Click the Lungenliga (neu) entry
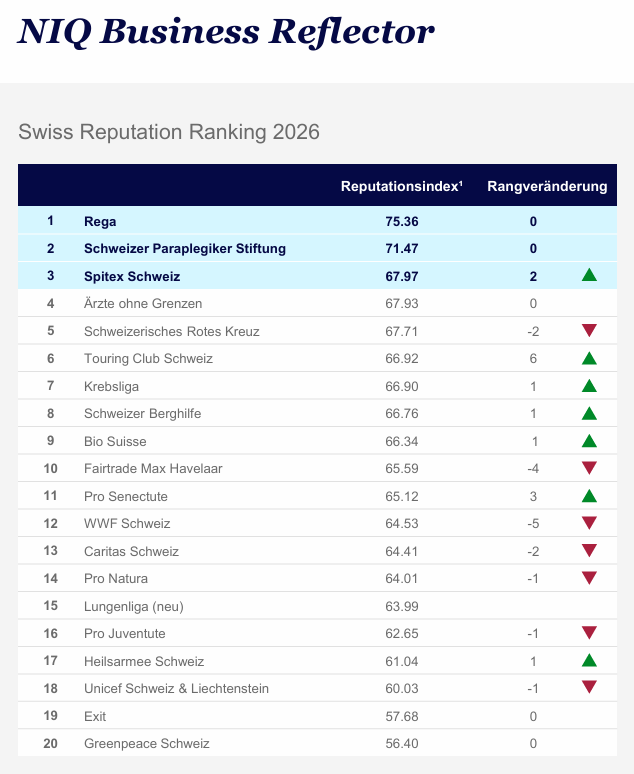 point(134,606)
